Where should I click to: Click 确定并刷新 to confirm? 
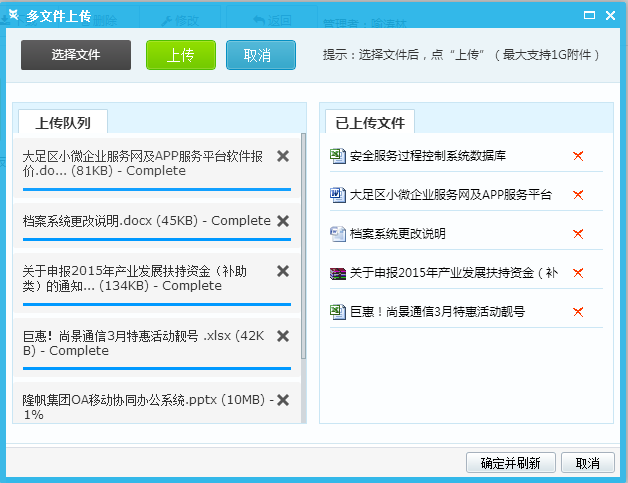pos(510,463)
